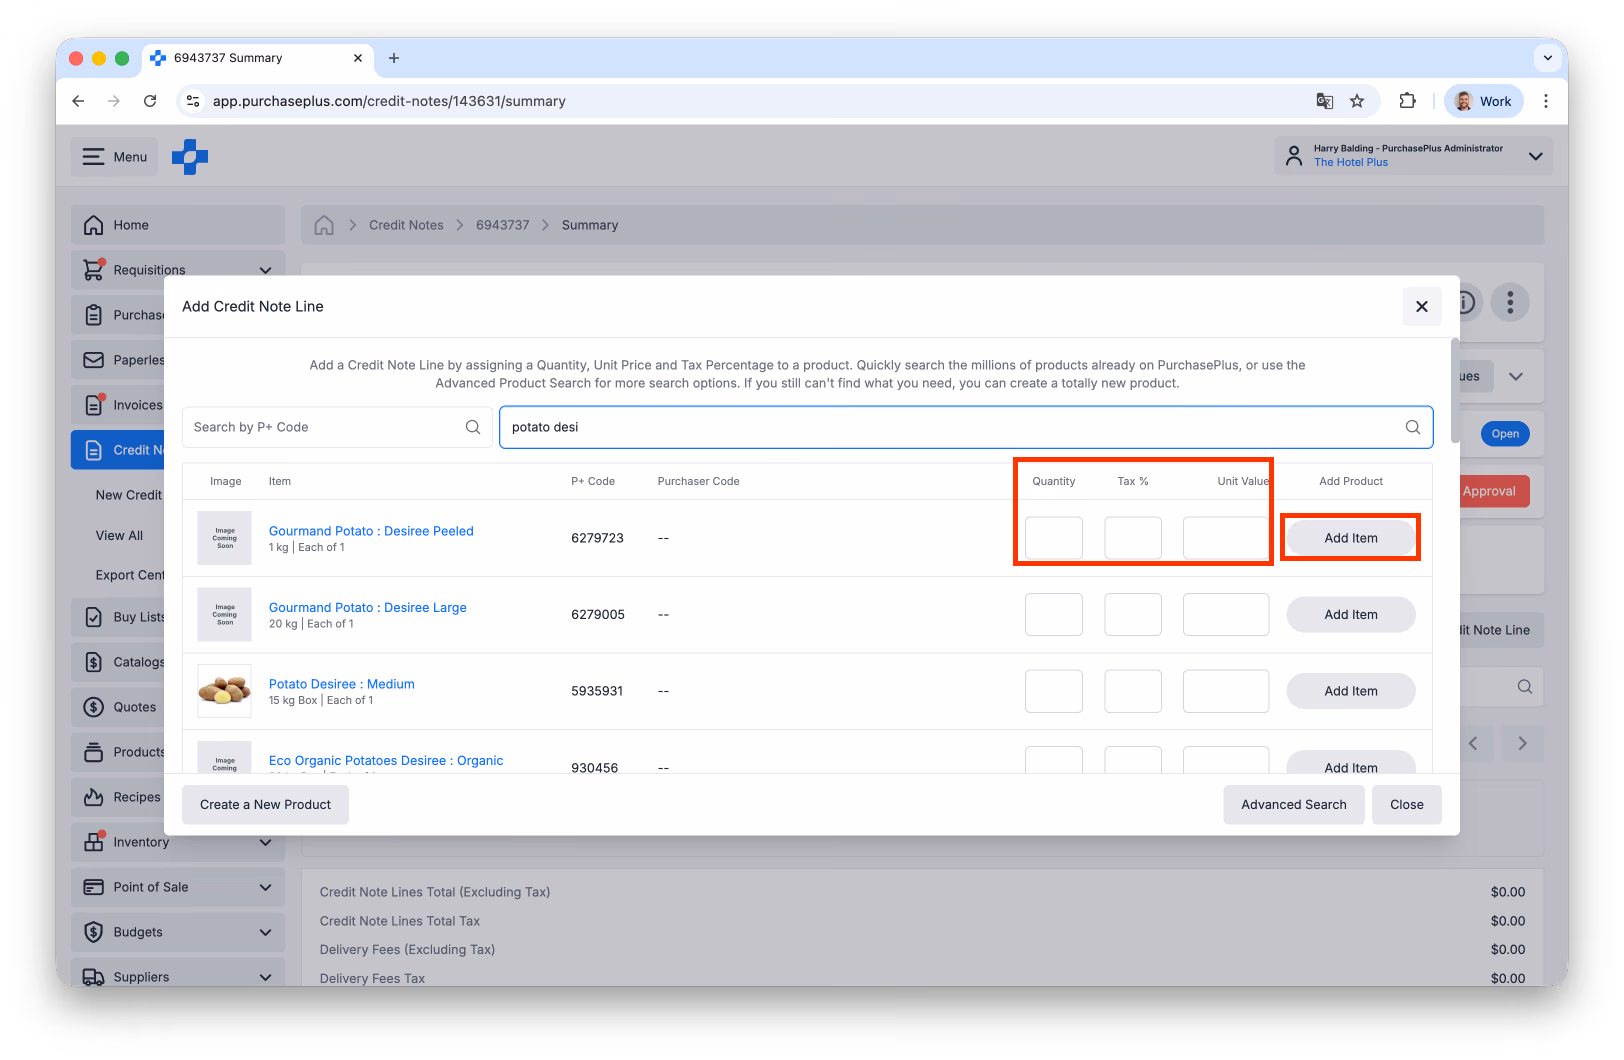The width and height of the screenshot is (1624, 1060).
Task: Open the 6943737 breadcrumb link
Action: [503, 225]
